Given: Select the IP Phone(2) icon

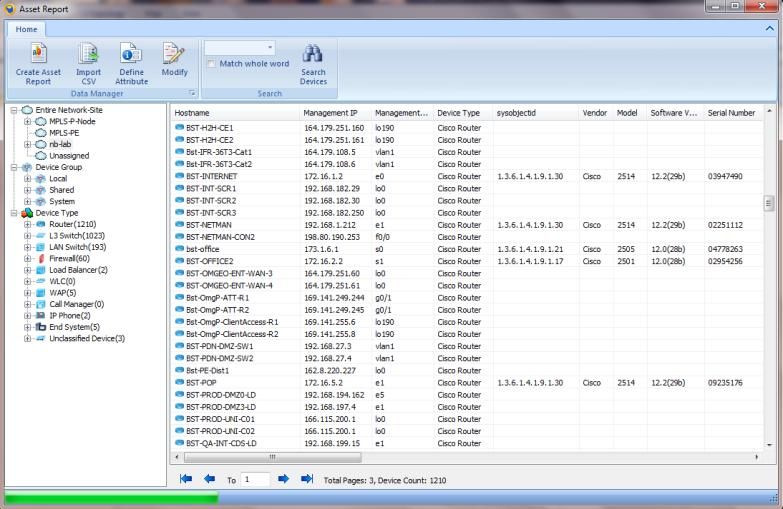Looking at the screenshot, I should click(x=41, y=316).
